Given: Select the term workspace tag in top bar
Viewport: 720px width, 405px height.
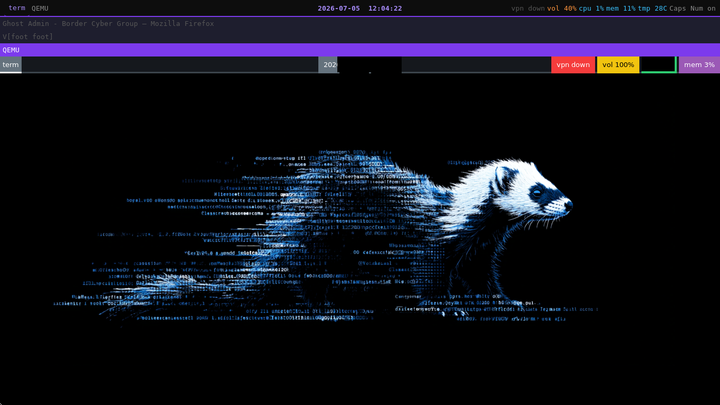Looking at the screenshot, I should [17, 8].
